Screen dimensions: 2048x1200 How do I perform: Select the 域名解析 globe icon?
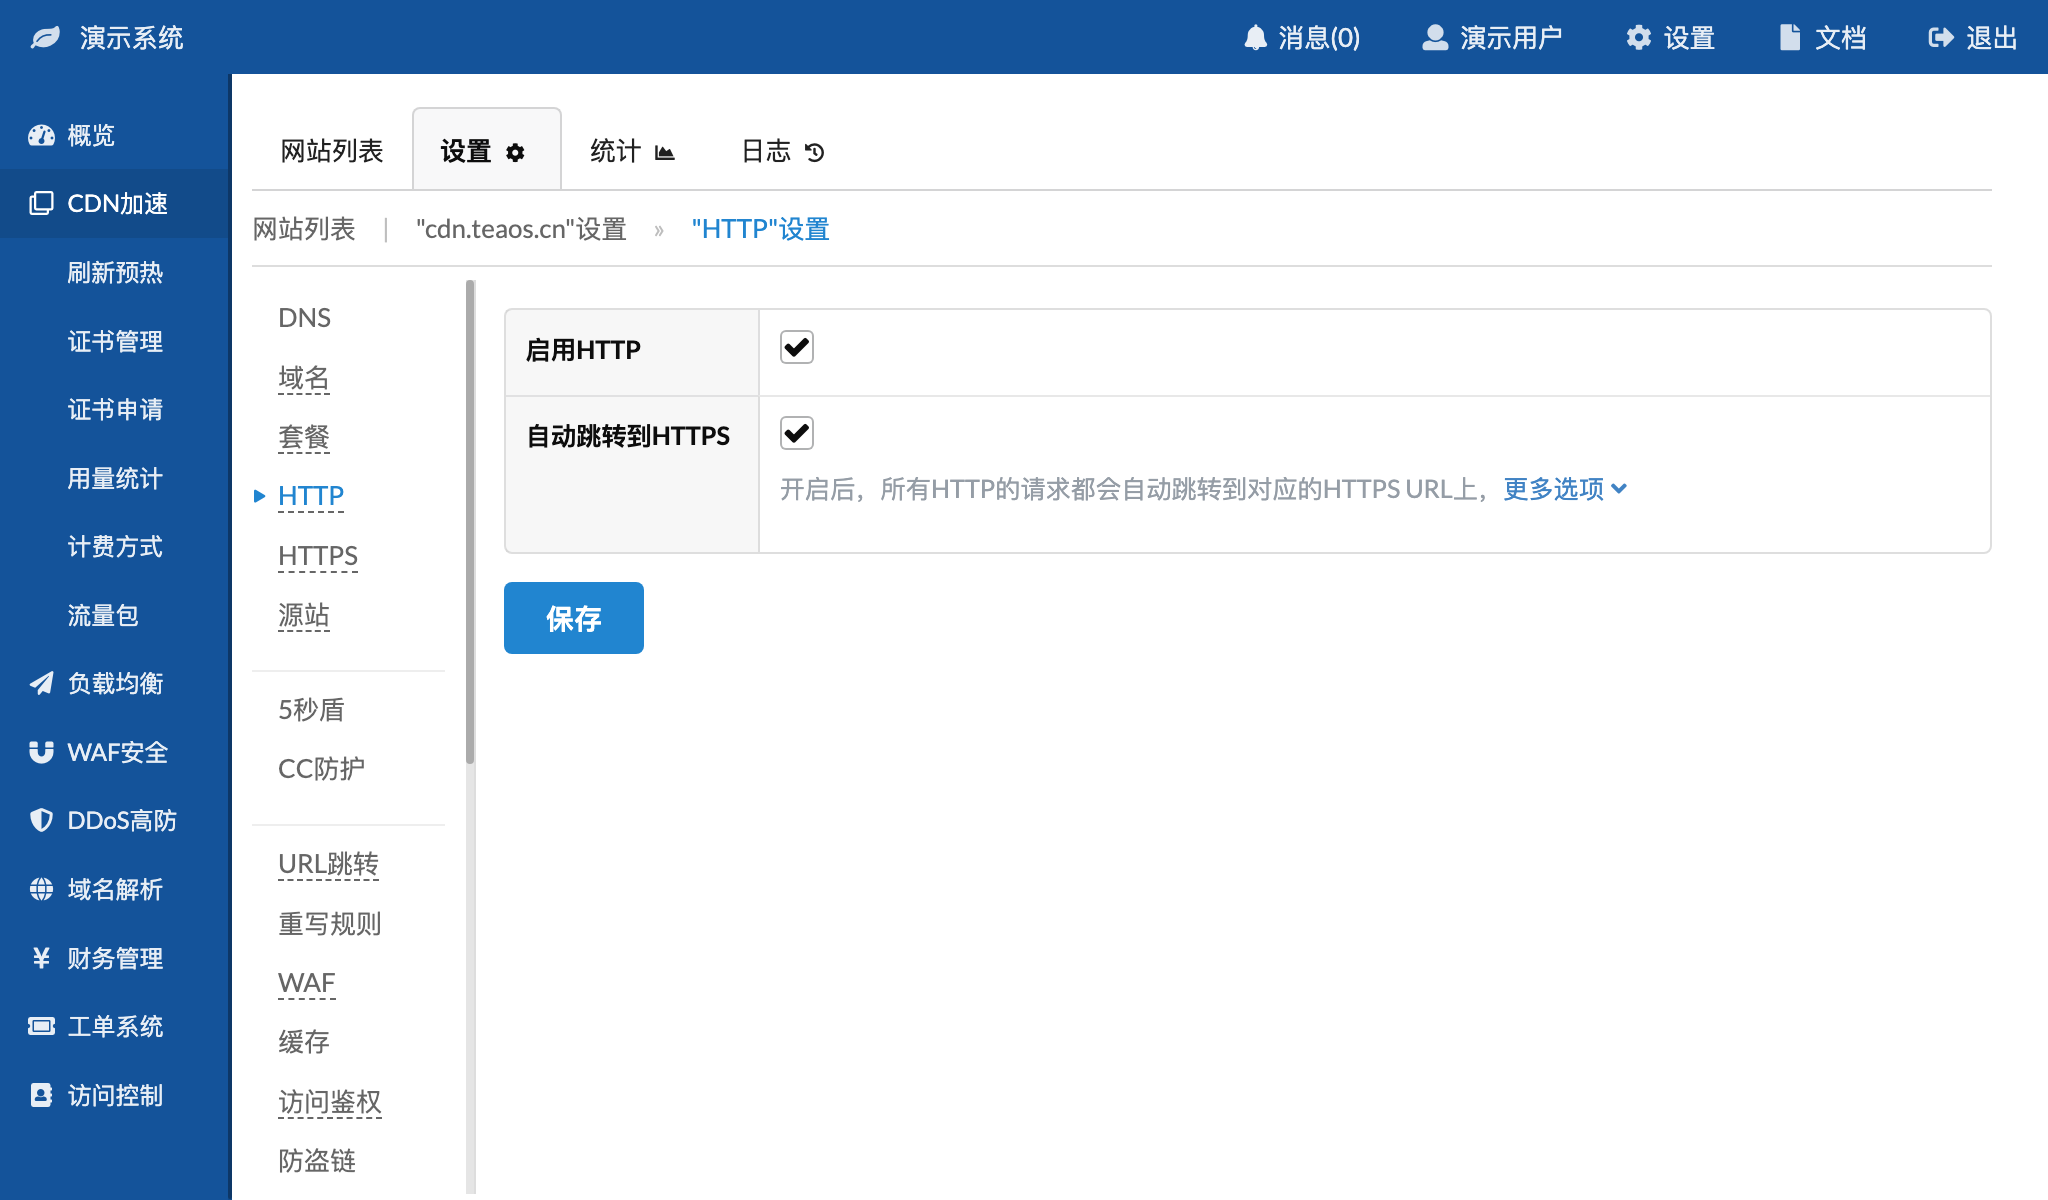point(40,889)
